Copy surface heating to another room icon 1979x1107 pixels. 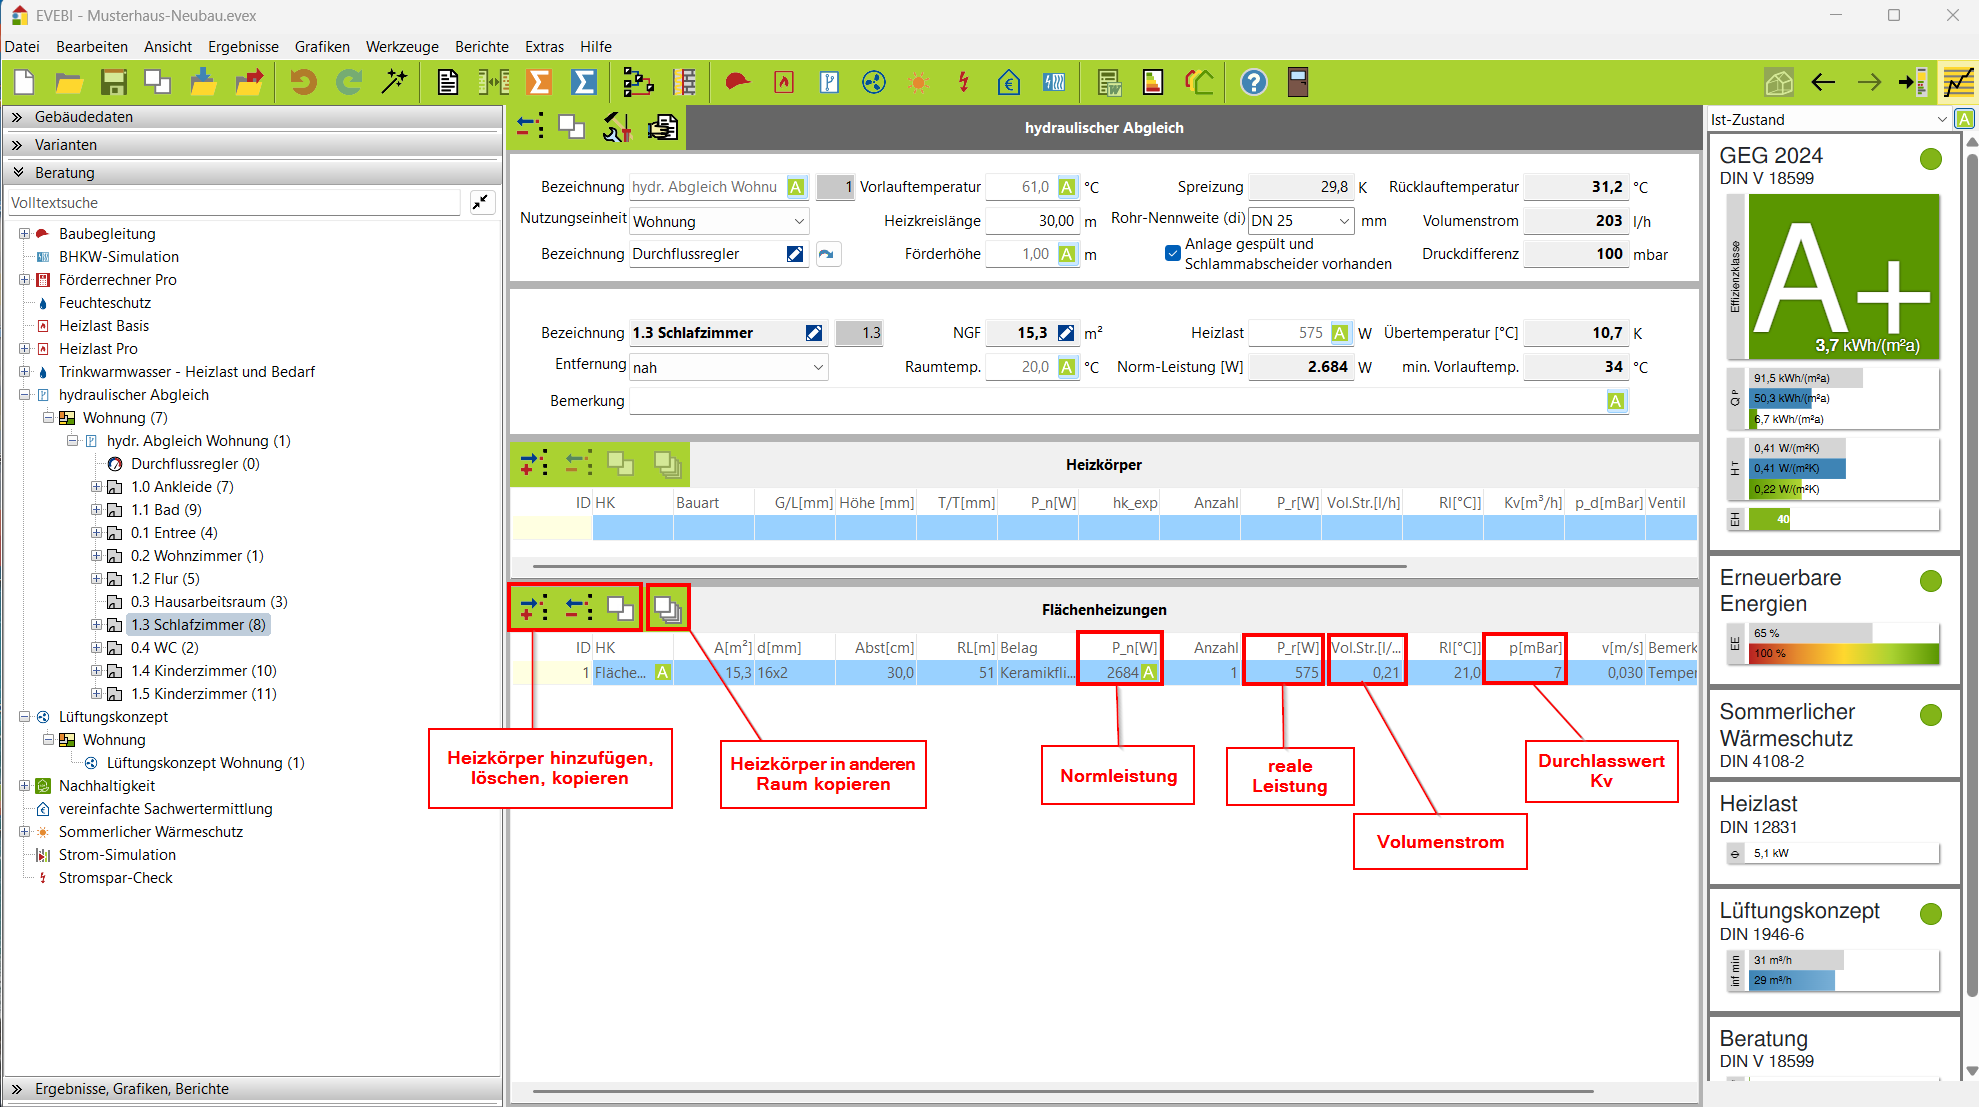pos(667,607)
